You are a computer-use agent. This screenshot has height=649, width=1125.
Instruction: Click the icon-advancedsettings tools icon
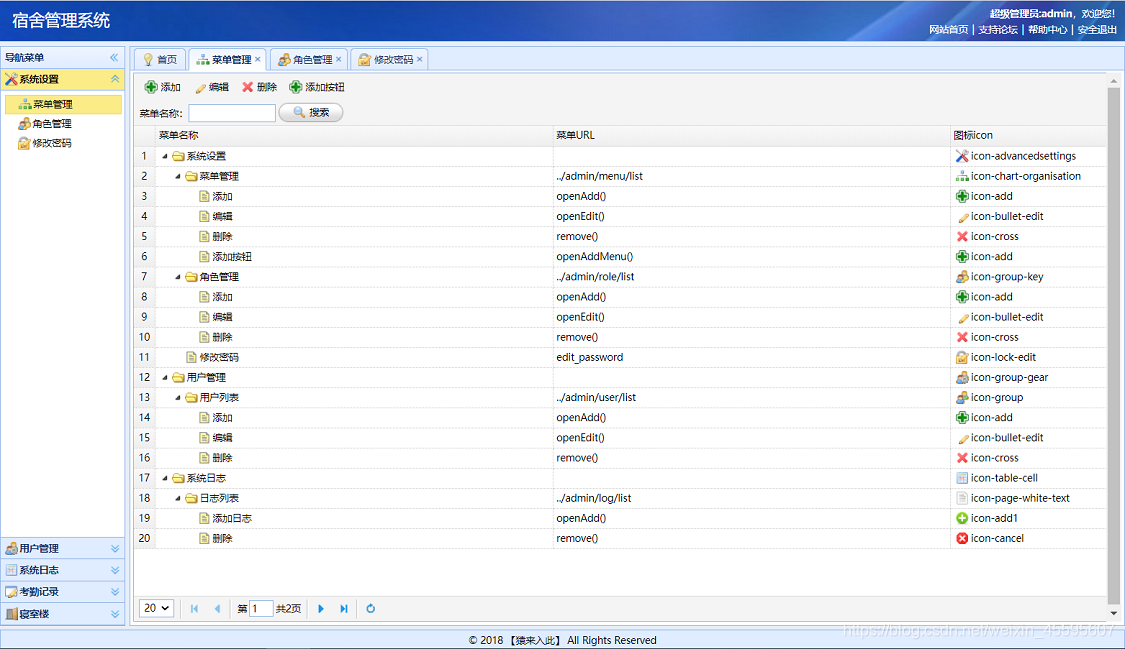point(962,156)
